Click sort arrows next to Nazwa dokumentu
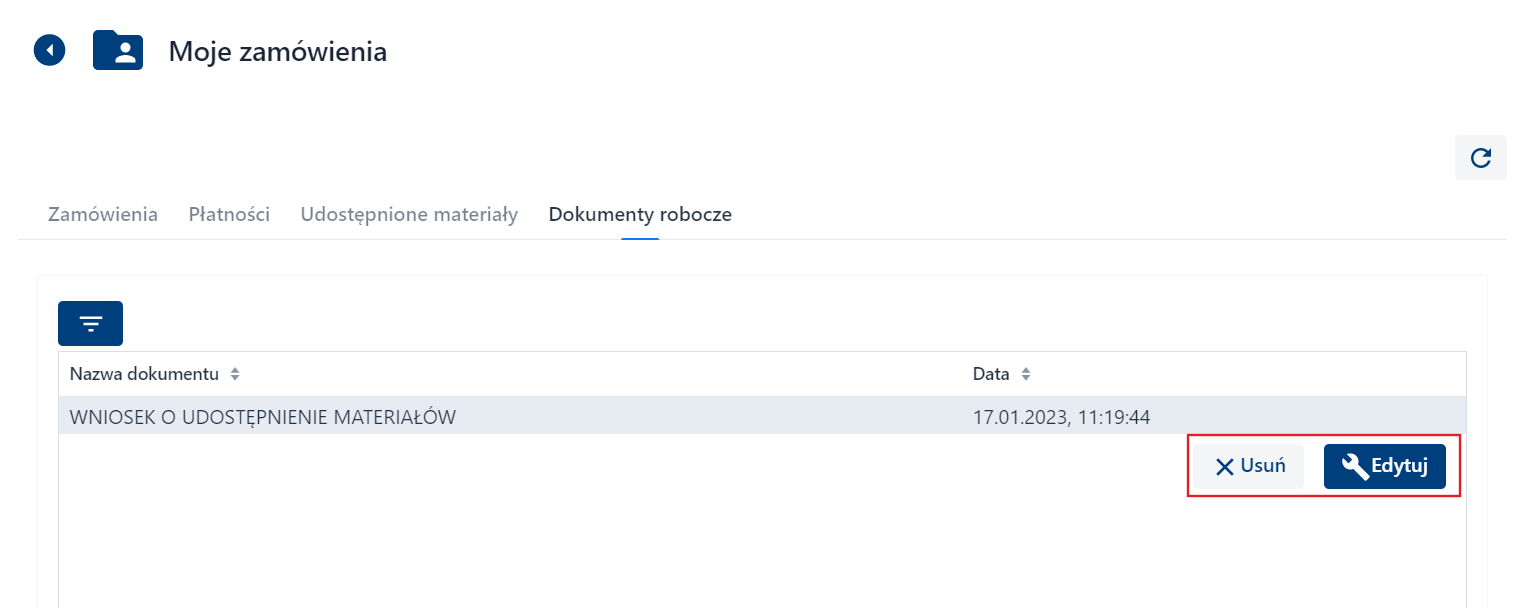 [235, 374]
